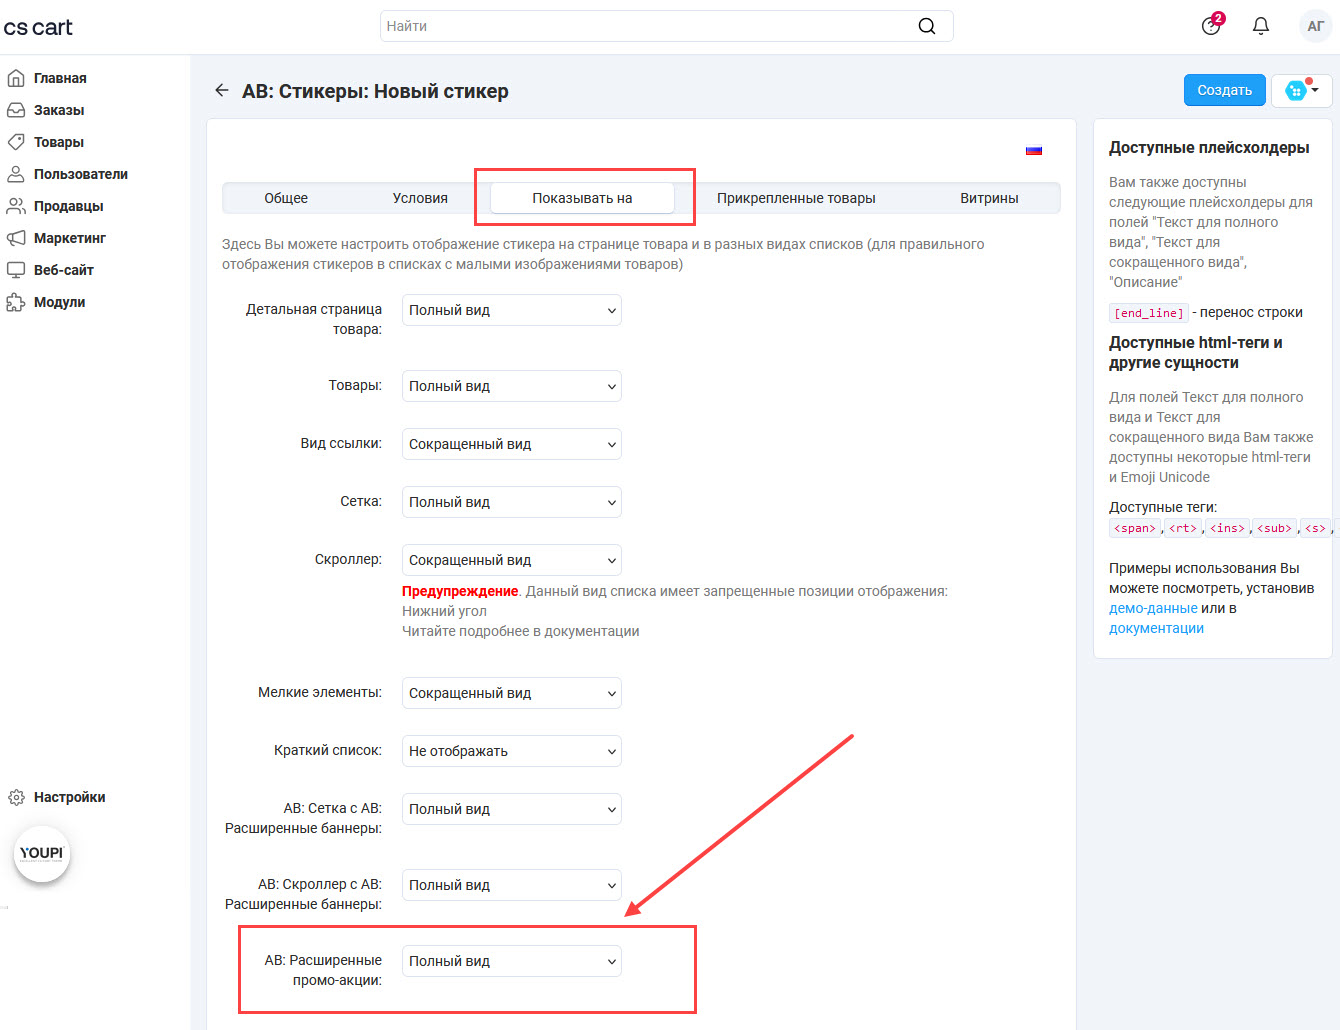1340x1030 pixels.
Task: Open the АГ user avatar menu
Action: 1315,26
